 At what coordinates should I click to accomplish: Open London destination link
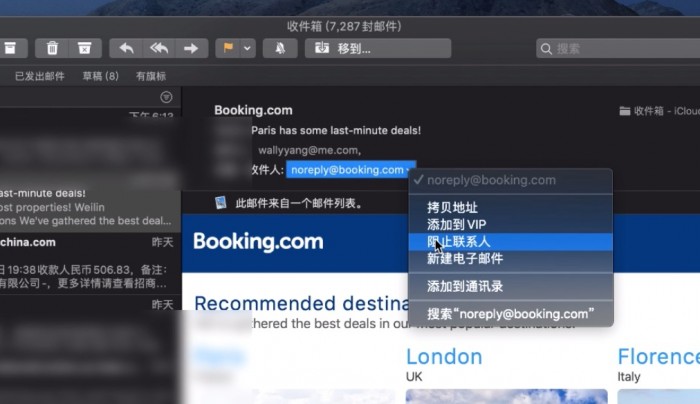pos(444,357)
